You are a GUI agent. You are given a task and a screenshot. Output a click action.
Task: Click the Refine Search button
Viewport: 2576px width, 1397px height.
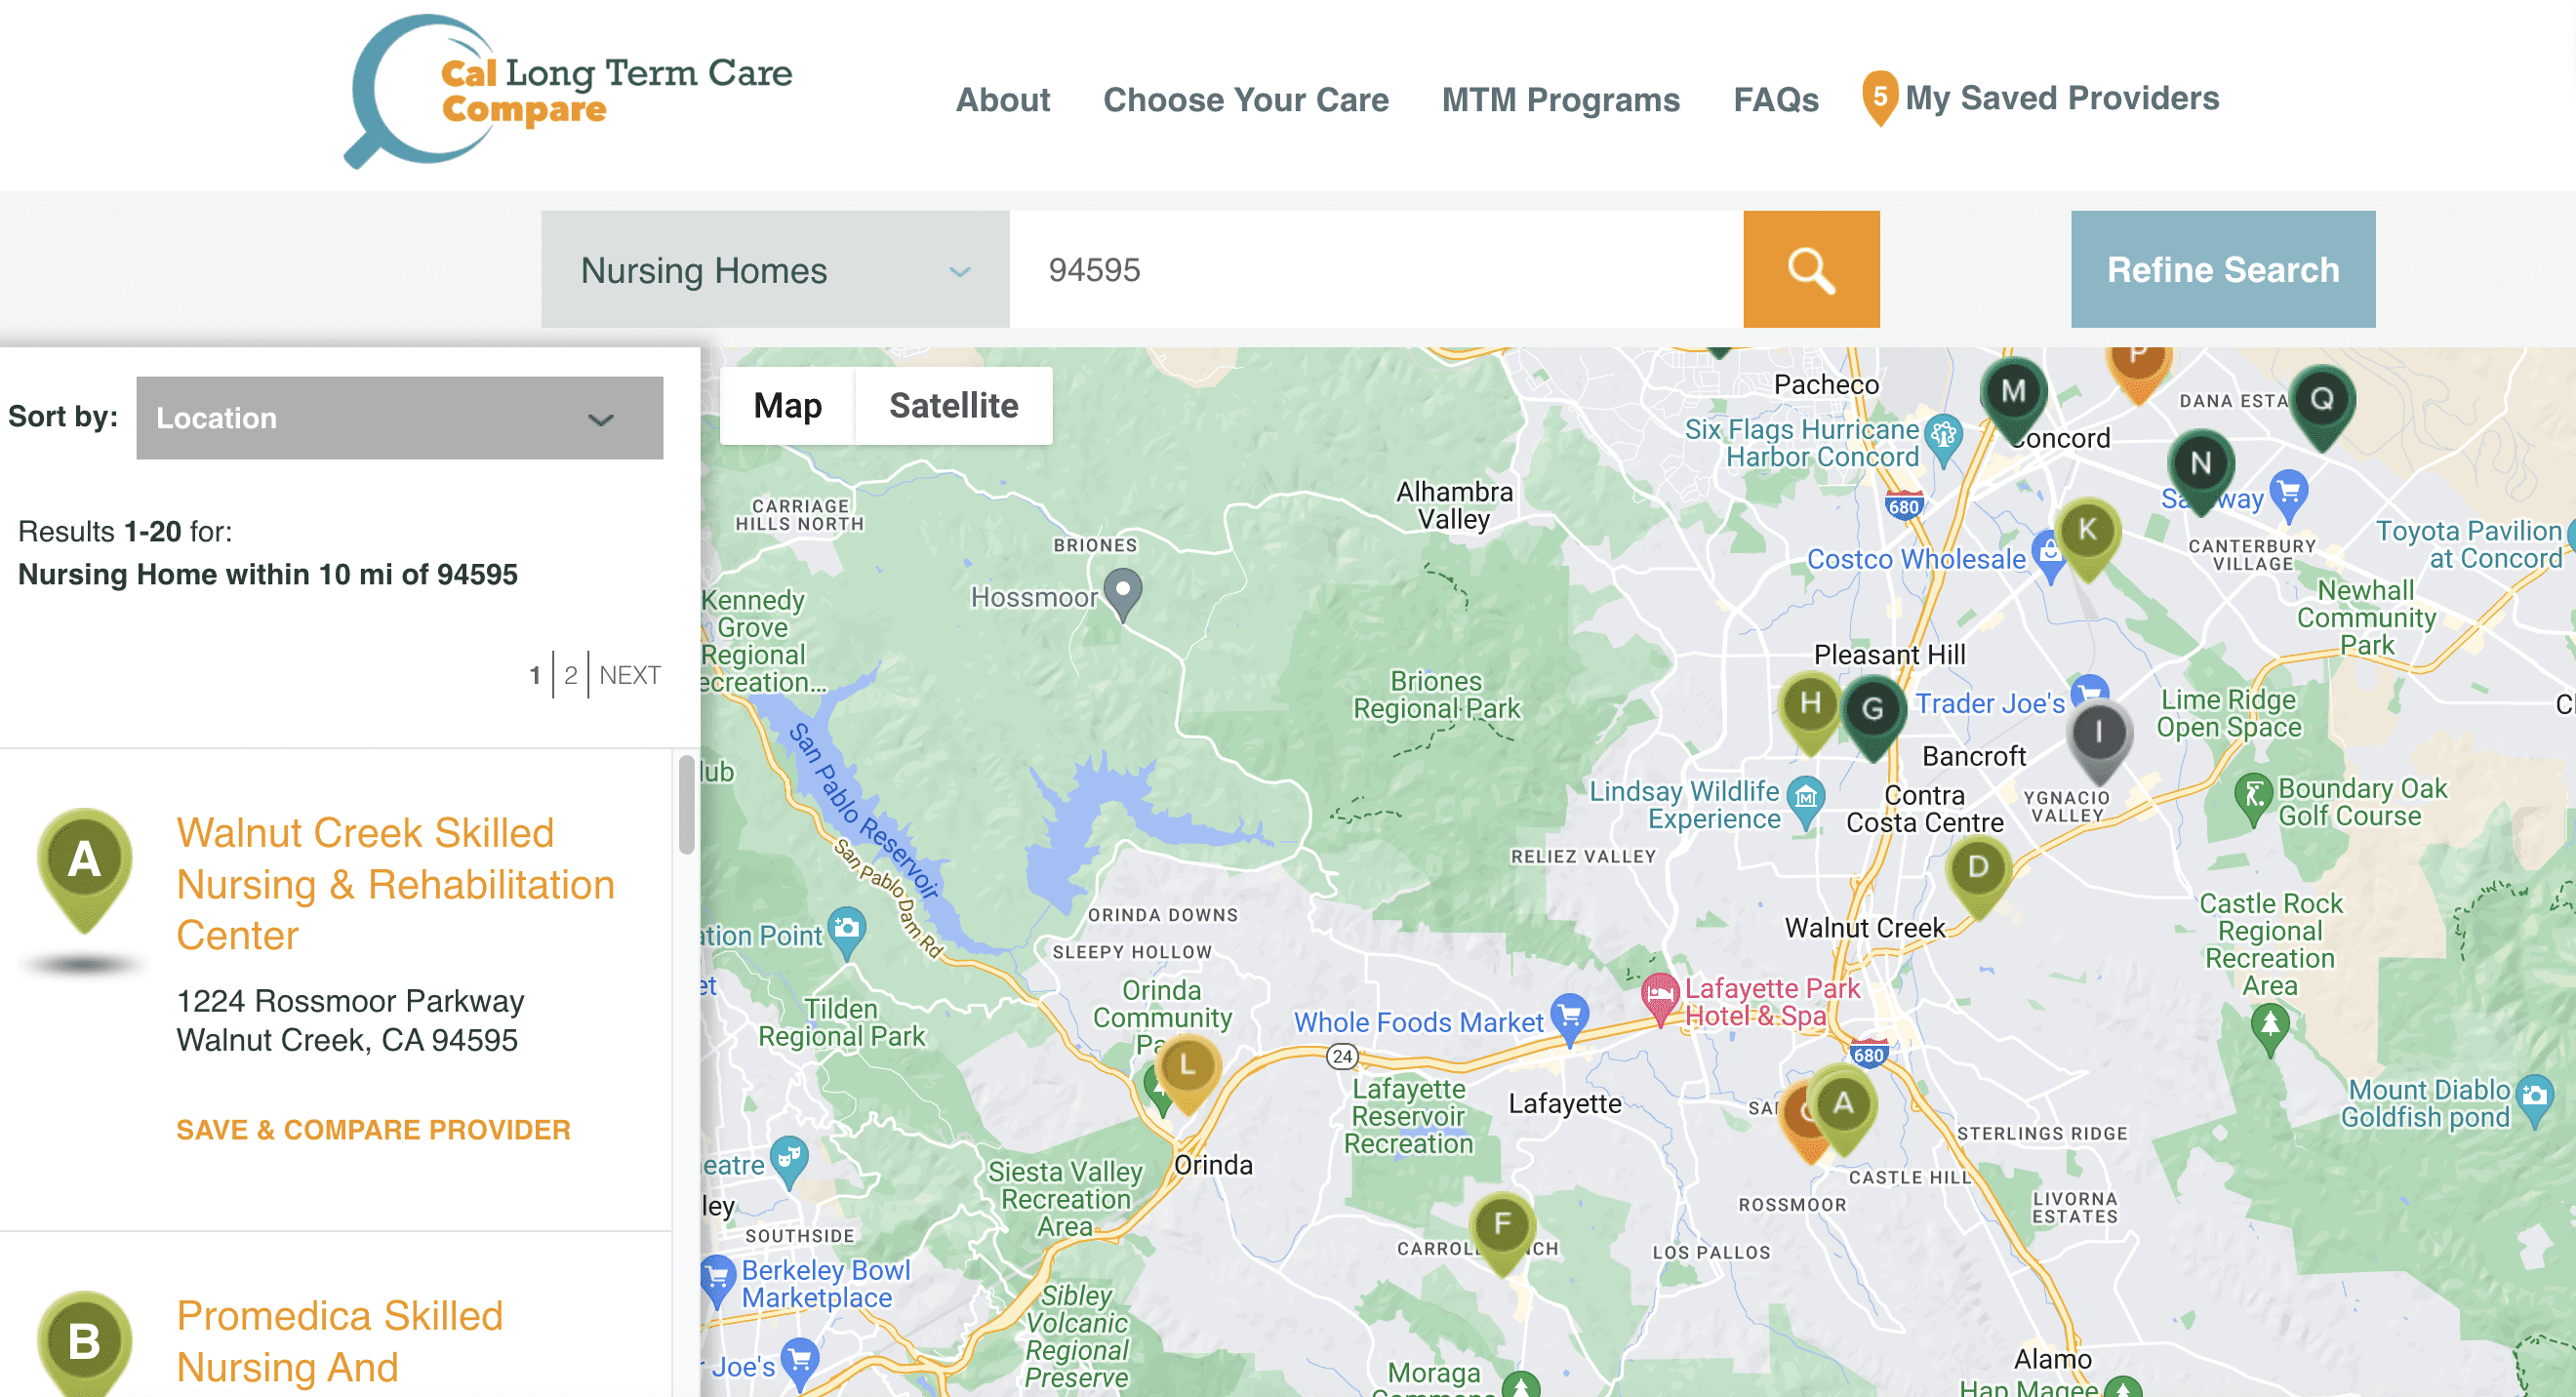(x=2222, y=269)
